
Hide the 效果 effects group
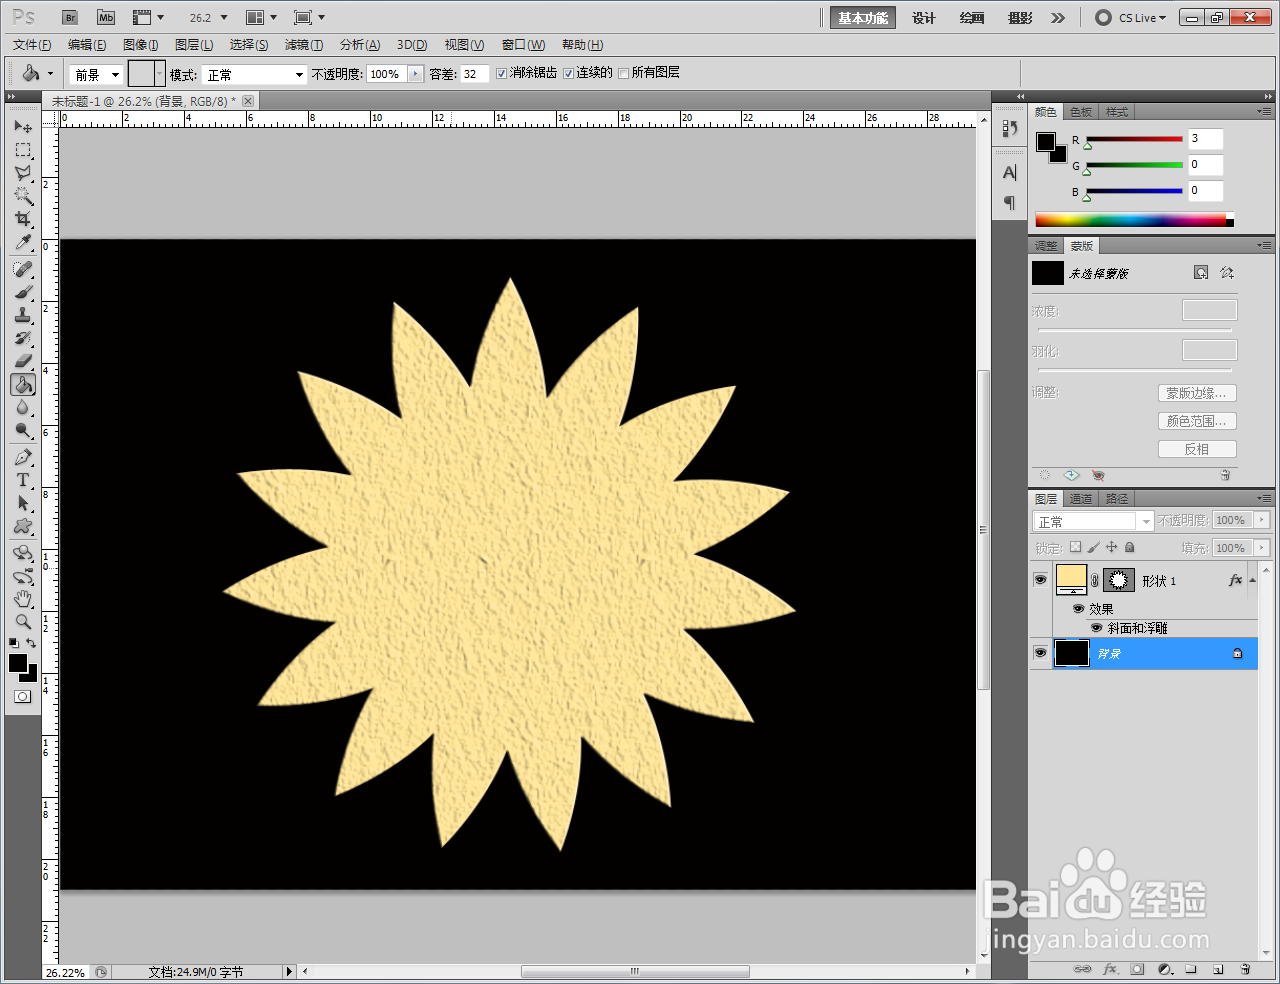click(x=1078, y=609)
